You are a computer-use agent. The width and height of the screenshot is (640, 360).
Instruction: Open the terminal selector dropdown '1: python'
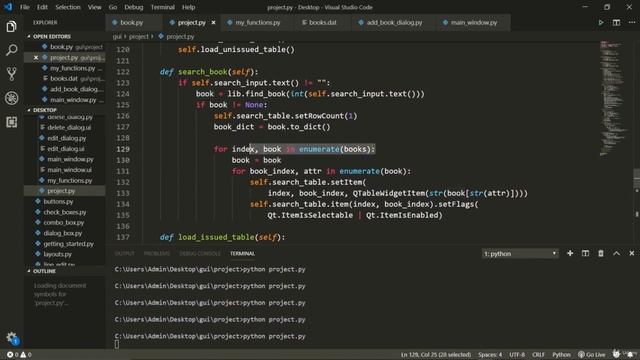coord(520,253)
